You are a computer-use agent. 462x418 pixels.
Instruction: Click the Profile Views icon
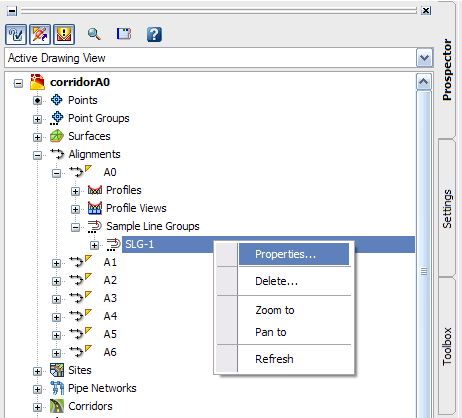tap(95, 208)
